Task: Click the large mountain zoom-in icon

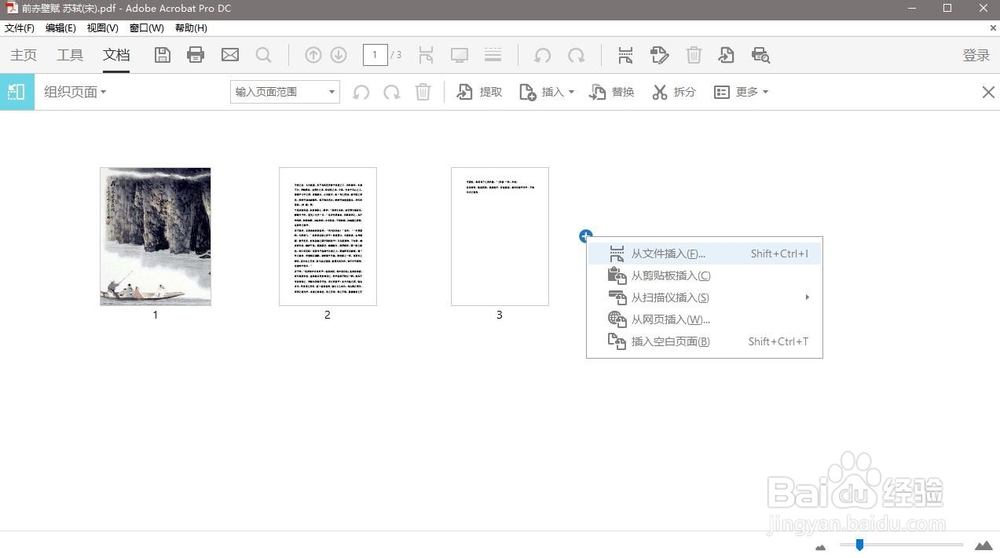Action: click(x=984, y=545)
